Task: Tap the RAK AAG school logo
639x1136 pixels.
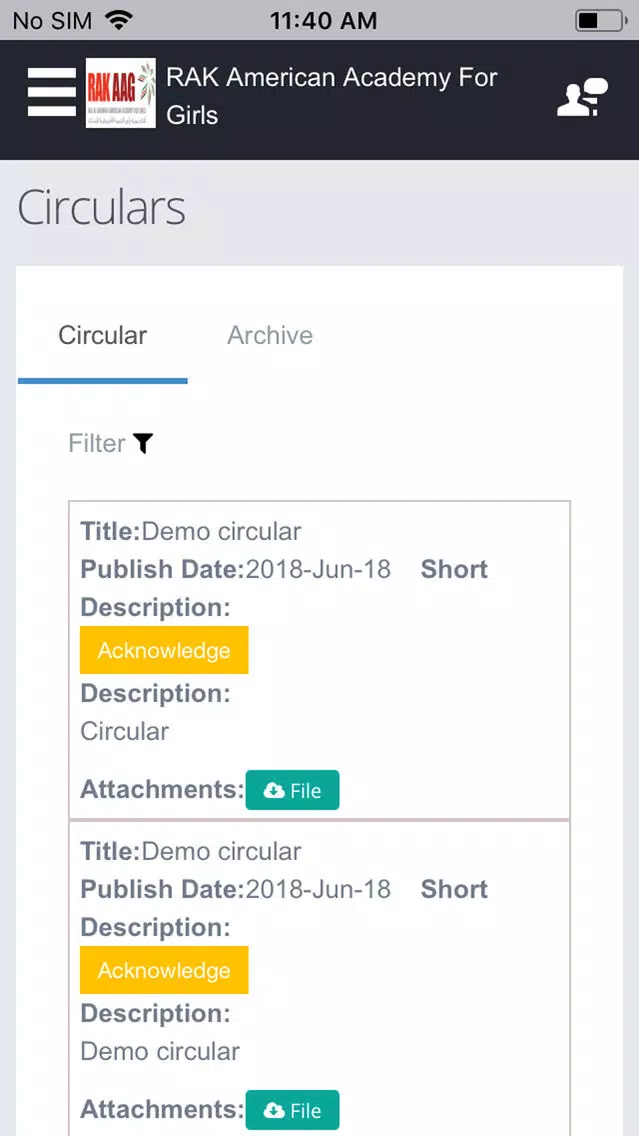Action: pos(120,93)
